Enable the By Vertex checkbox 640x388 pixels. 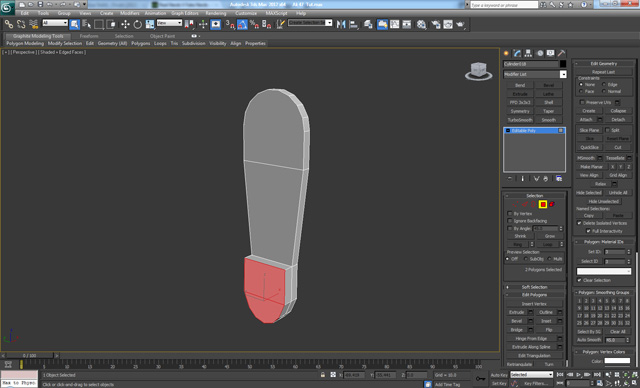510,213
